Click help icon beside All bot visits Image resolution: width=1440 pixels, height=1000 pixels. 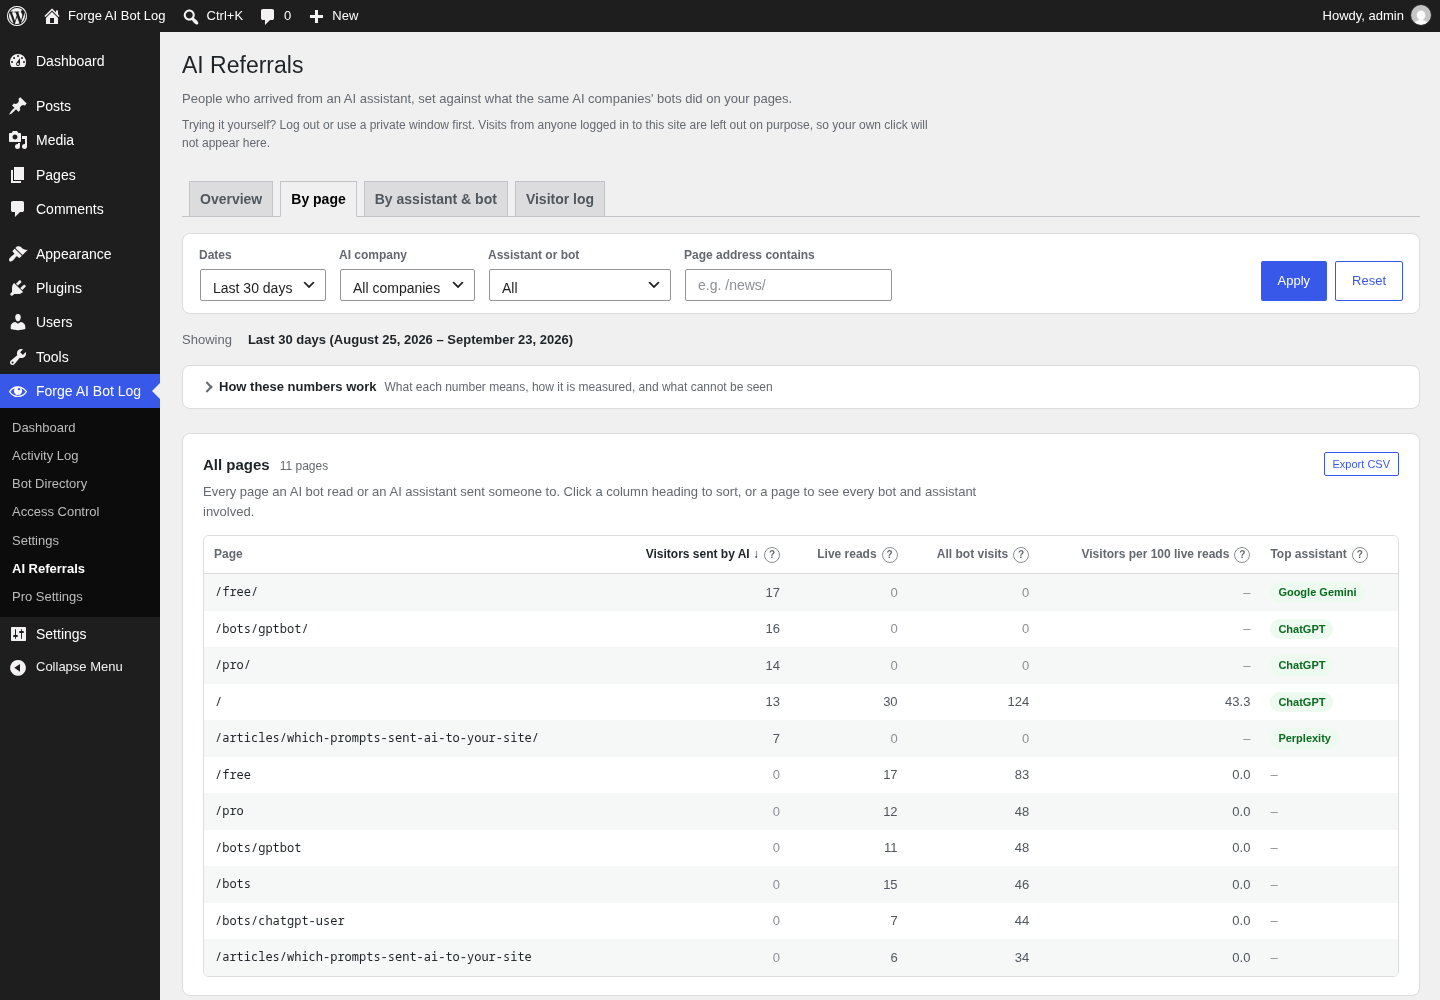point(1021,555)
